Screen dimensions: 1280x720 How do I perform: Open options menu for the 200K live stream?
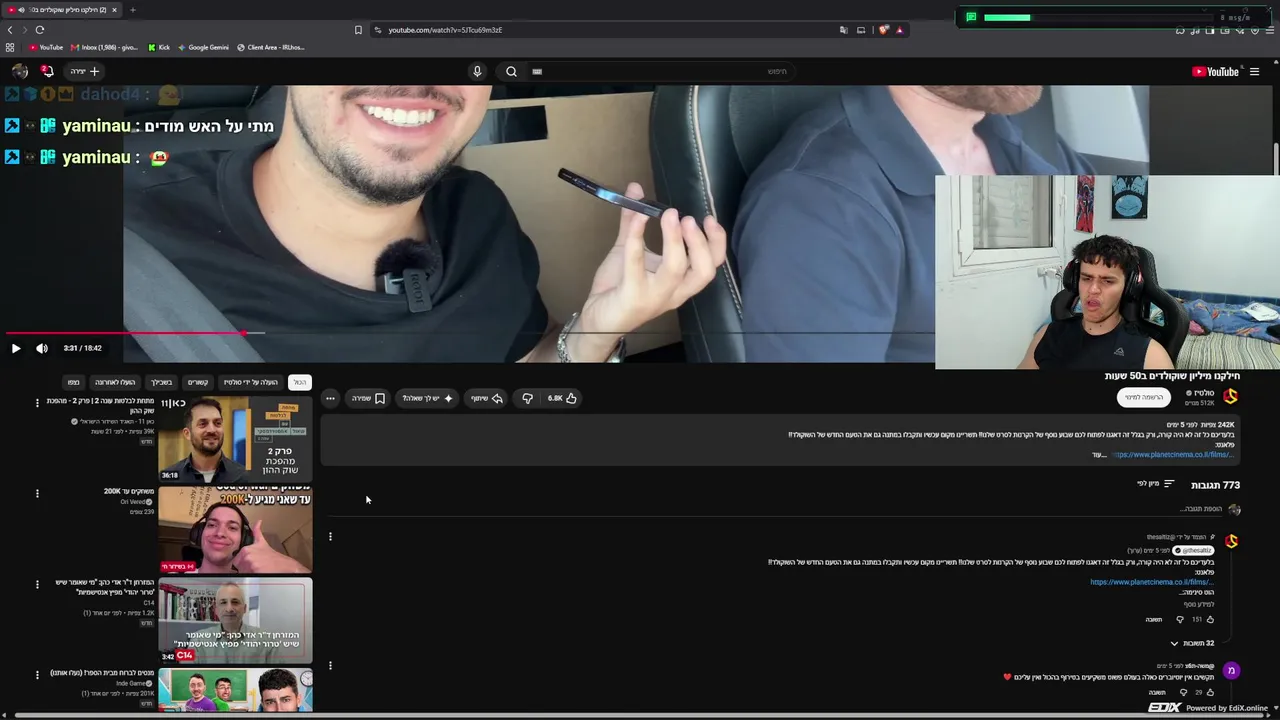[37, 493]
